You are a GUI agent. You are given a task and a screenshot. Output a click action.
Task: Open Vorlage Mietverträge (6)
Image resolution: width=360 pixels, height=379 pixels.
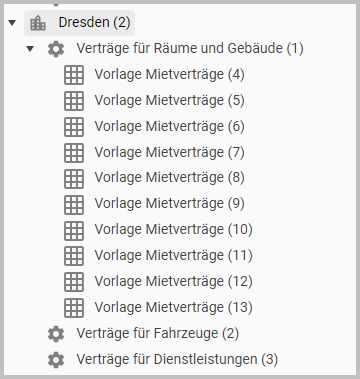click(169, 126)
